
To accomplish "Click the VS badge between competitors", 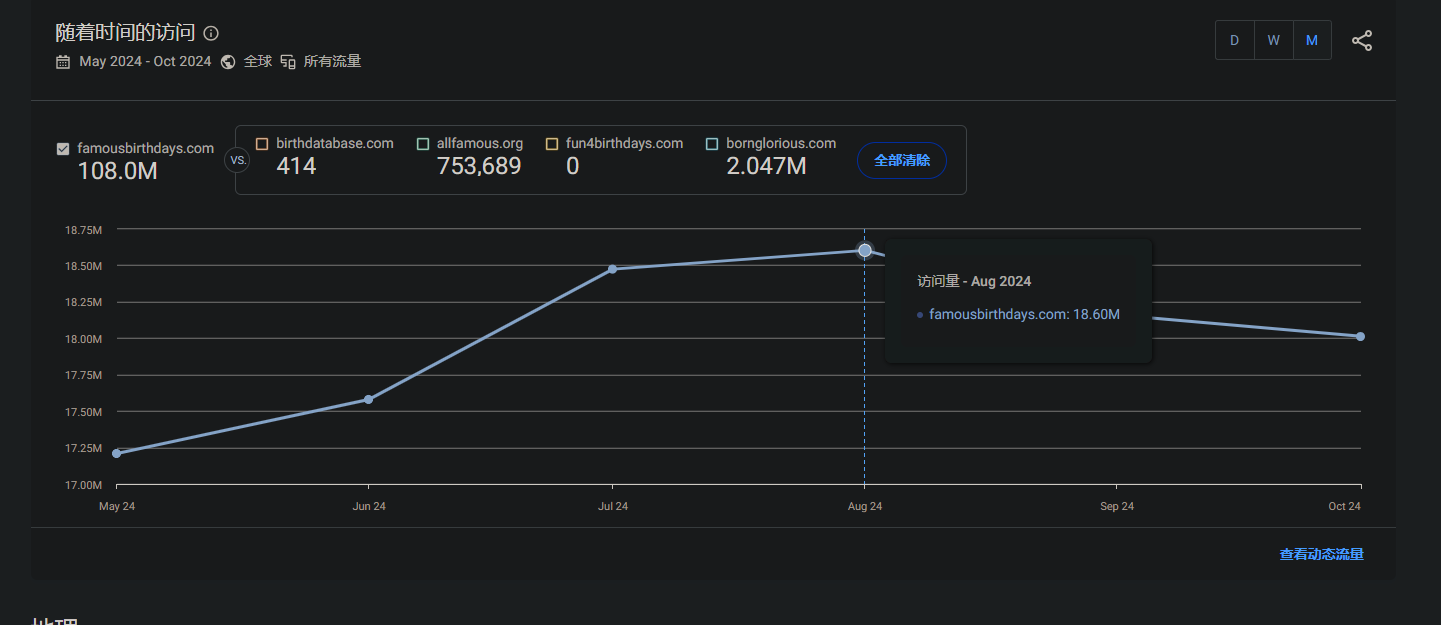I will tap(238, 160).
